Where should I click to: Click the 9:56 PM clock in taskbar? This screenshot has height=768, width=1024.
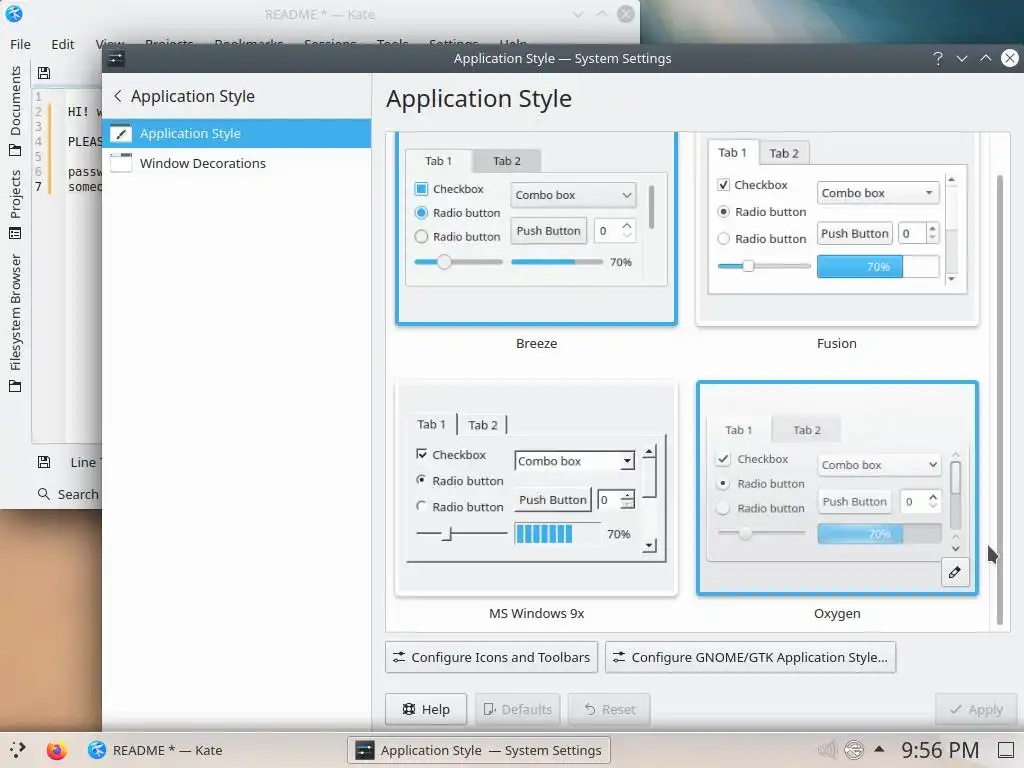pos(940,750)
